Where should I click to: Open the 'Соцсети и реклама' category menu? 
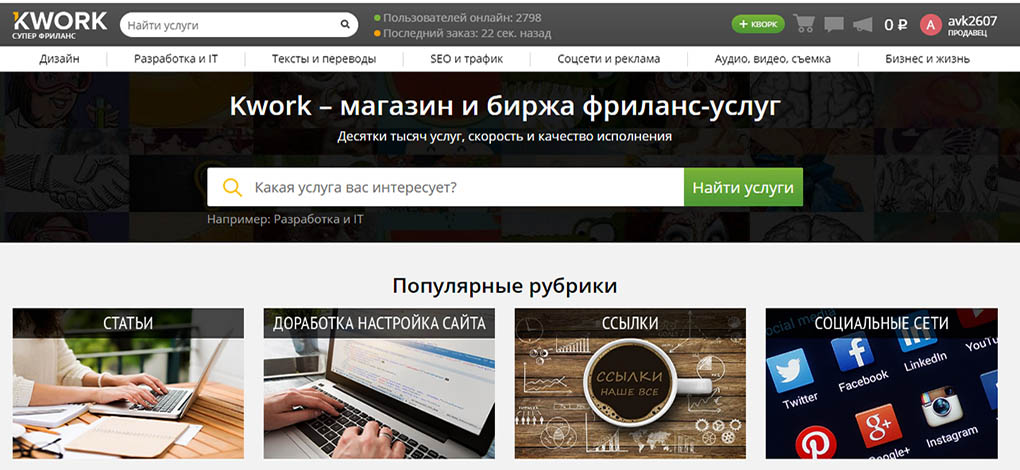click(x=609, y=59)
